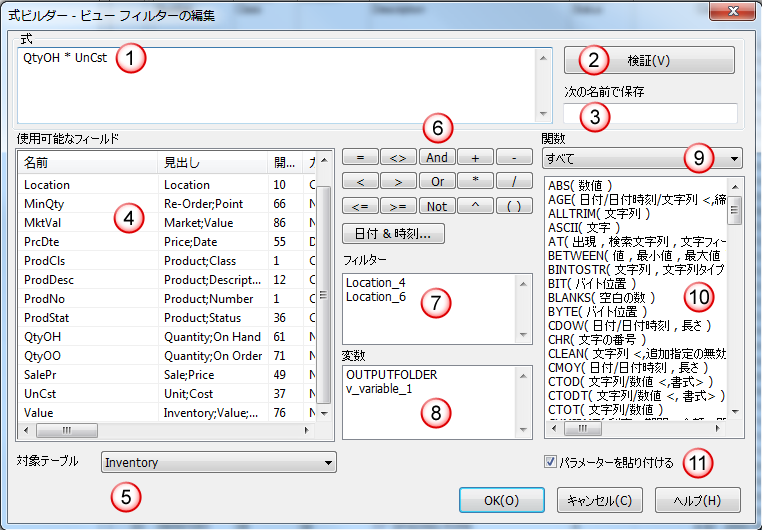Click the 次の名前で保存 text field
The image size is (762, 530).
[650, 114]
